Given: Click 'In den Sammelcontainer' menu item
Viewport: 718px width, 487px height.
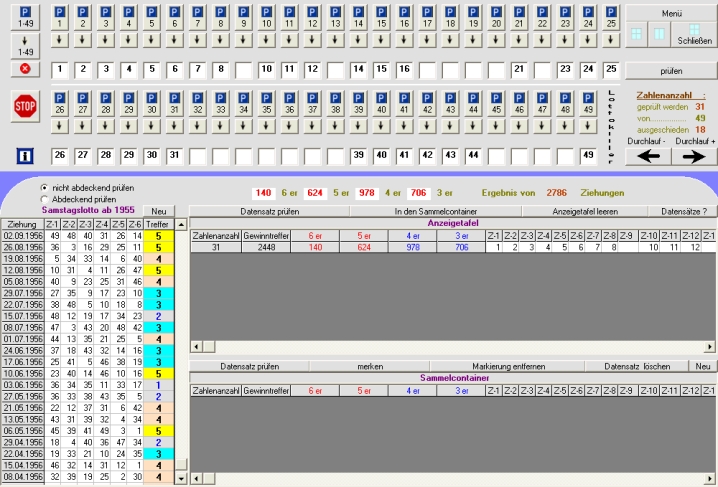Looking at the screenshot, I should pos(434,211).
